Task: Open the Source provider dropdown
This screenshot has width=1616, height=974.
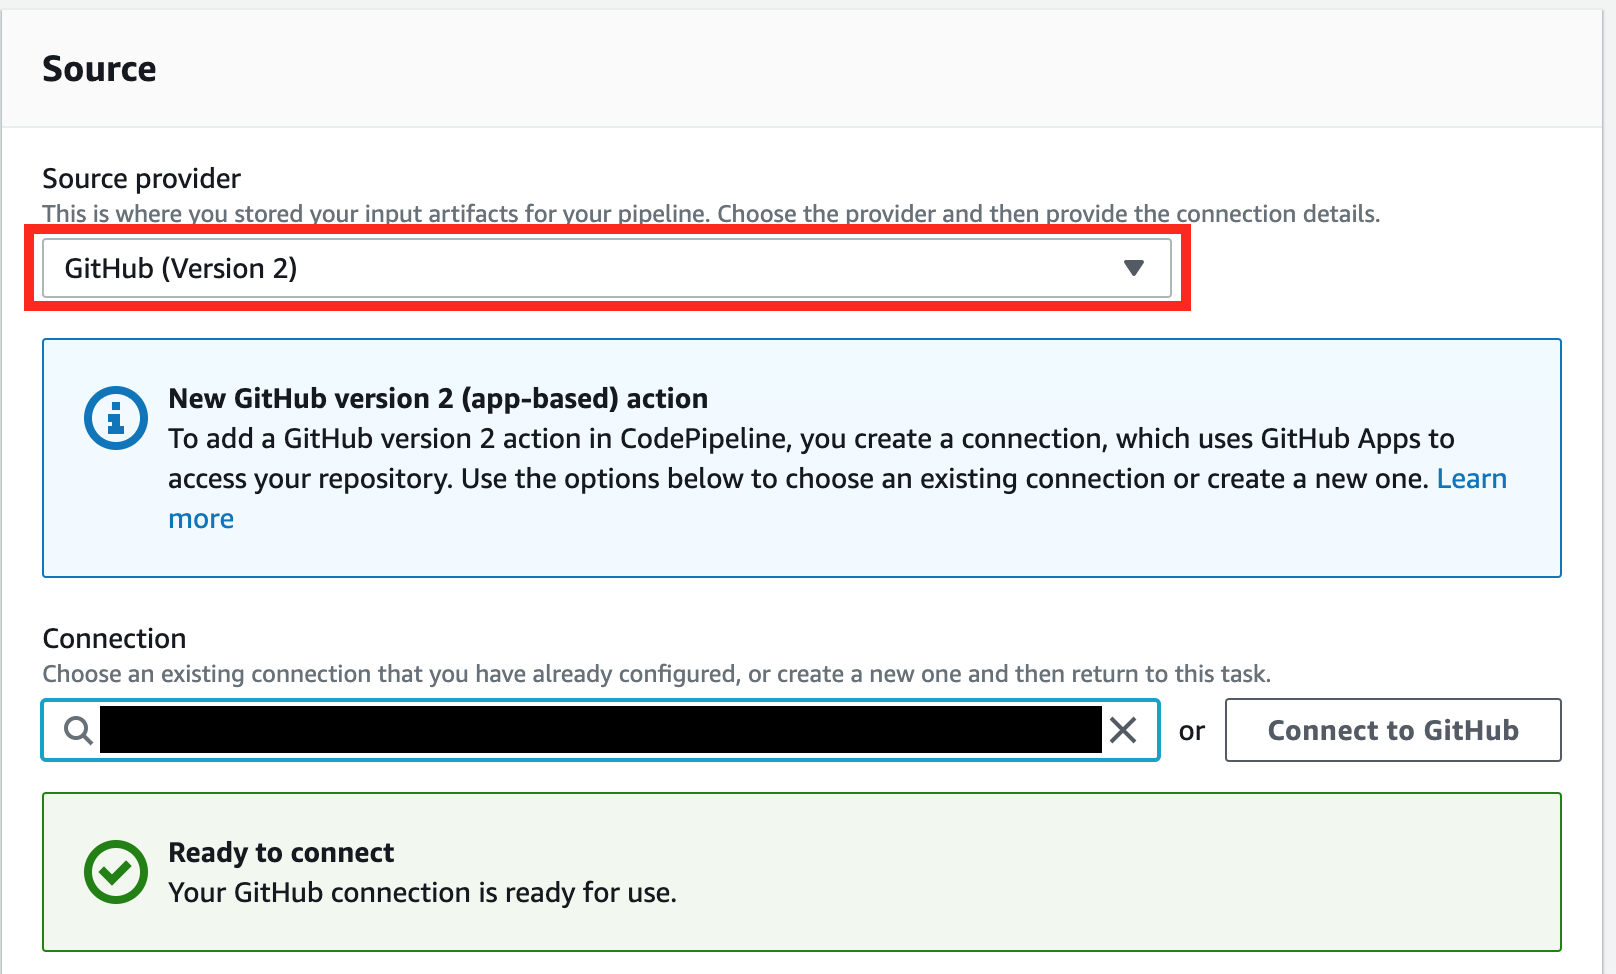Action: 606,268
